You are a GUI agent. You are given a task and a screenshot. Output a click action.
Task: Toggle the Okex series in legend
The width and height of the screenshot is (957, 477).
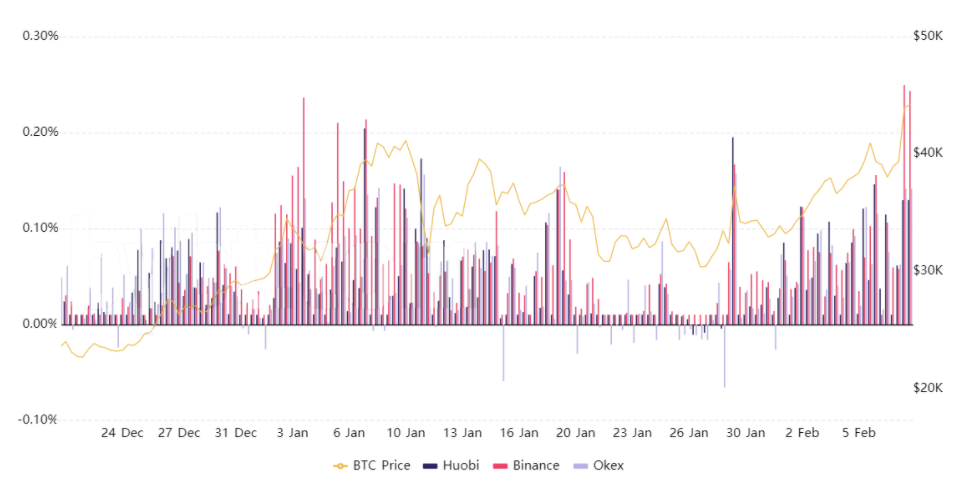(598, 465)
